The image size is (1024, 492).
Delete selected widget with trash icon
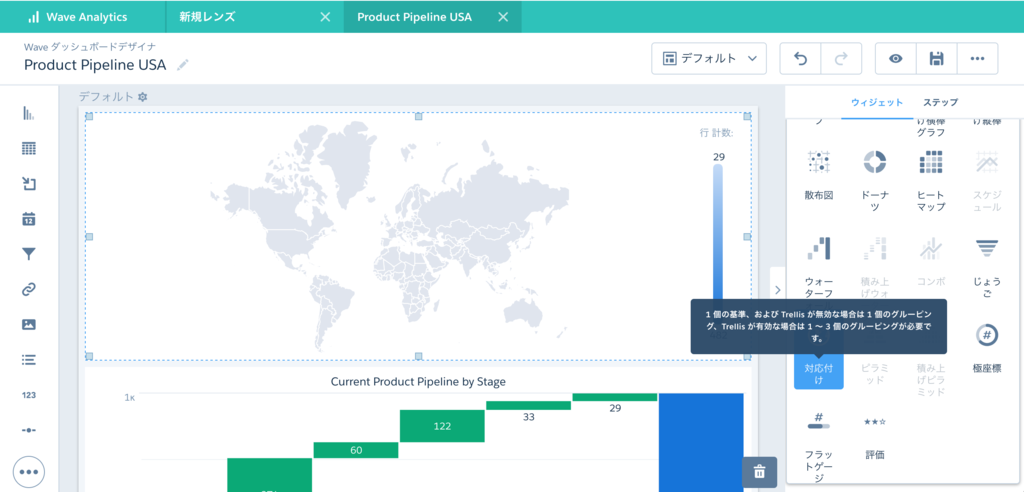760,472
